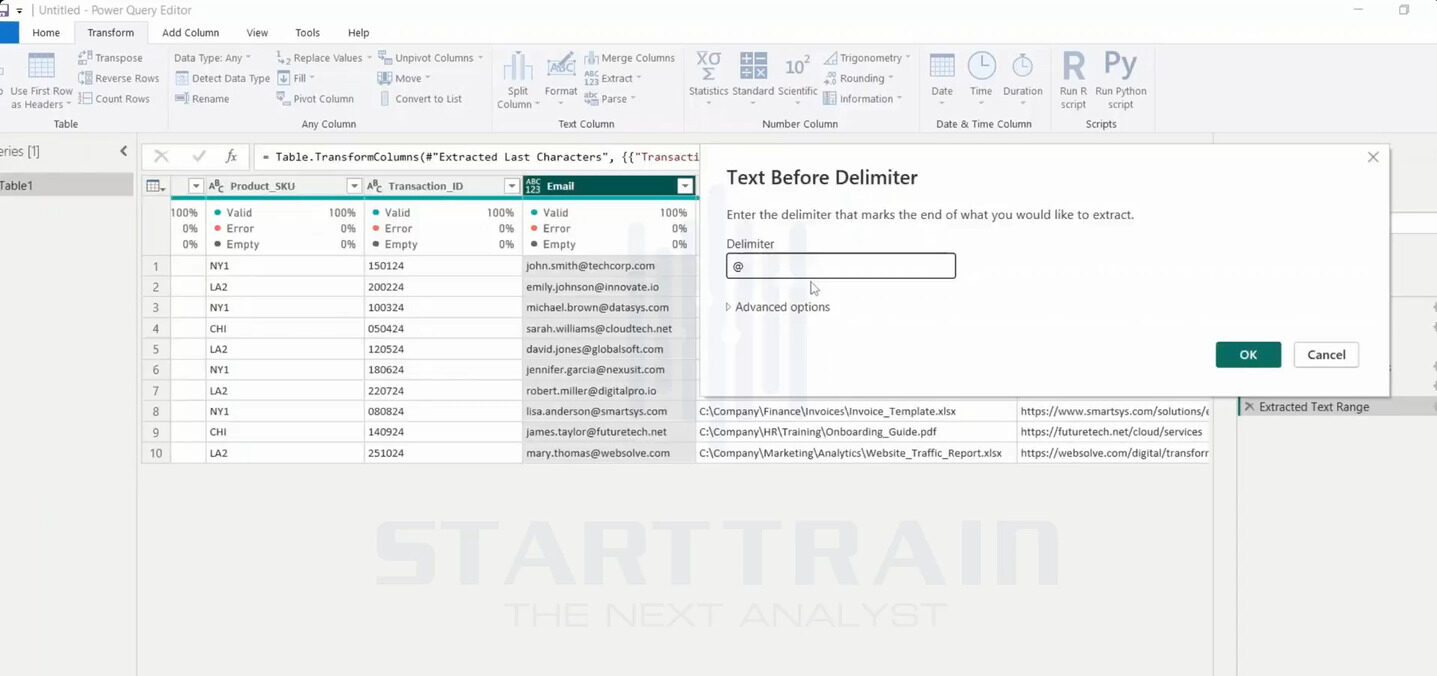1437x676 pixels.
Task: Click Detect Data Type
Action: coord(222,78)
